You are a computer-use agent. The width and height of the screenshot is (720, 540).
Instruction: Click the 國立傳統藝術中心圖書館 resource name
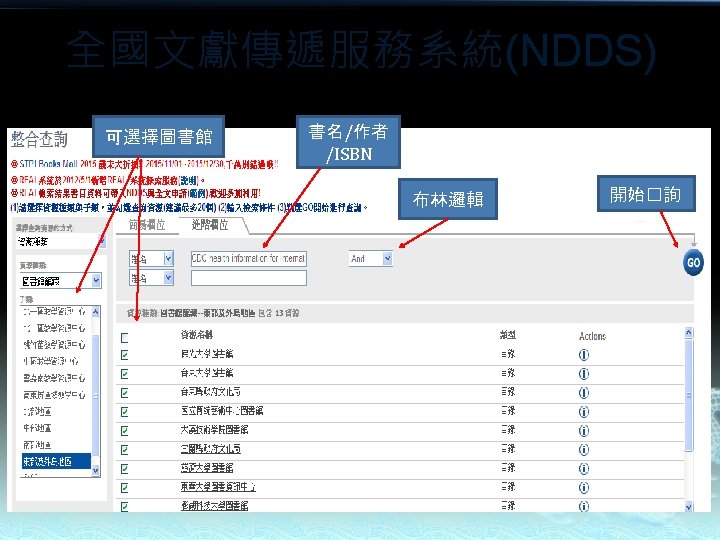[x=222, y=411]
